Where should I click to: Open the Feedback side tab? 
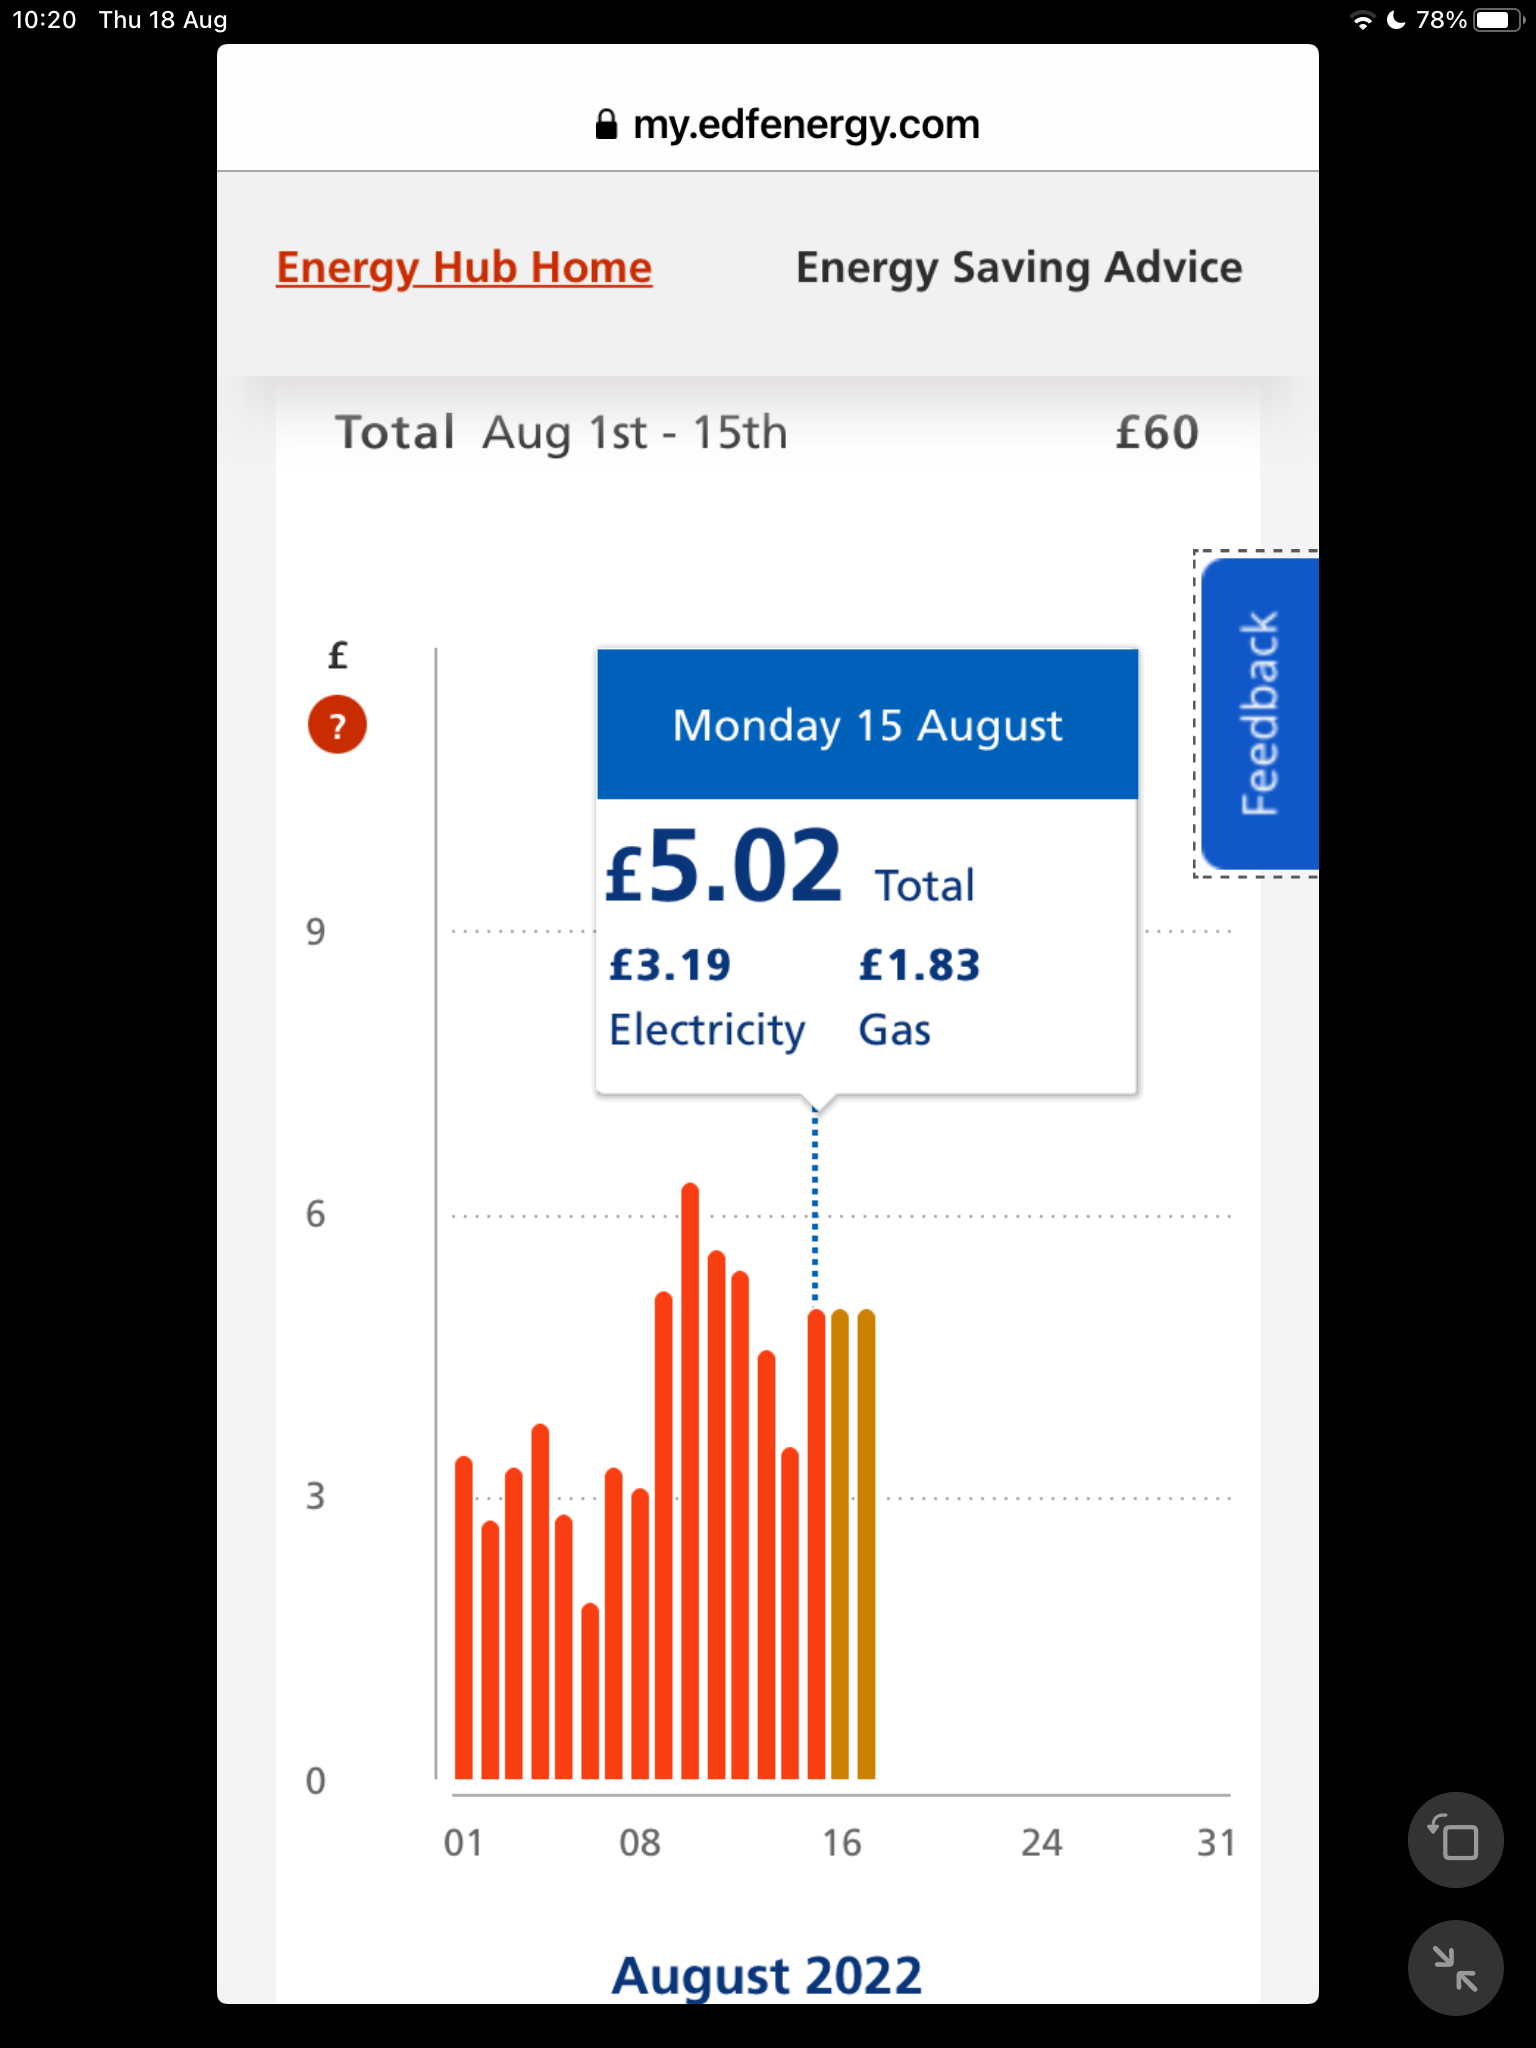pyautogui.click(x=1259, y=714)
